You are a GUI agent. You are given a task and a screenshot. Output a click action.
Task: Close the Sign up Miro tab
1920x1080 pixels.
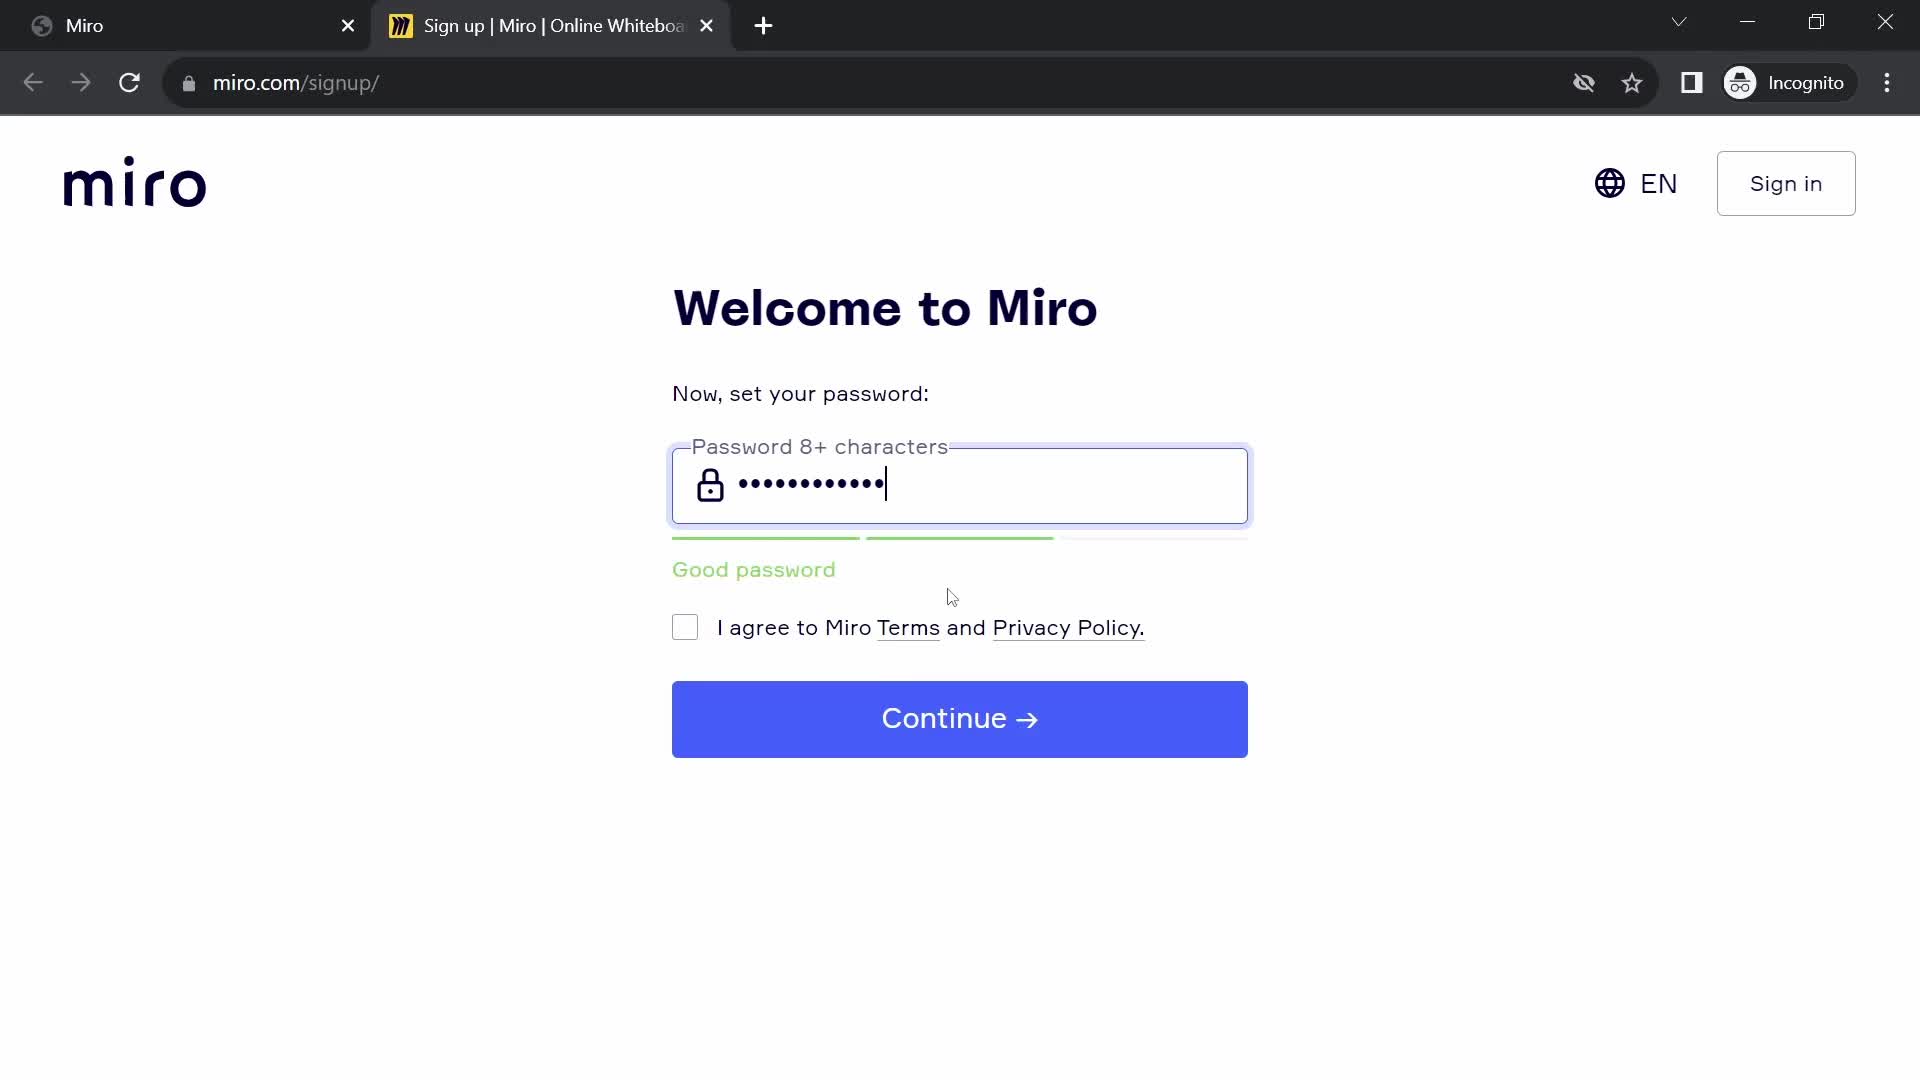pos(707,26)
